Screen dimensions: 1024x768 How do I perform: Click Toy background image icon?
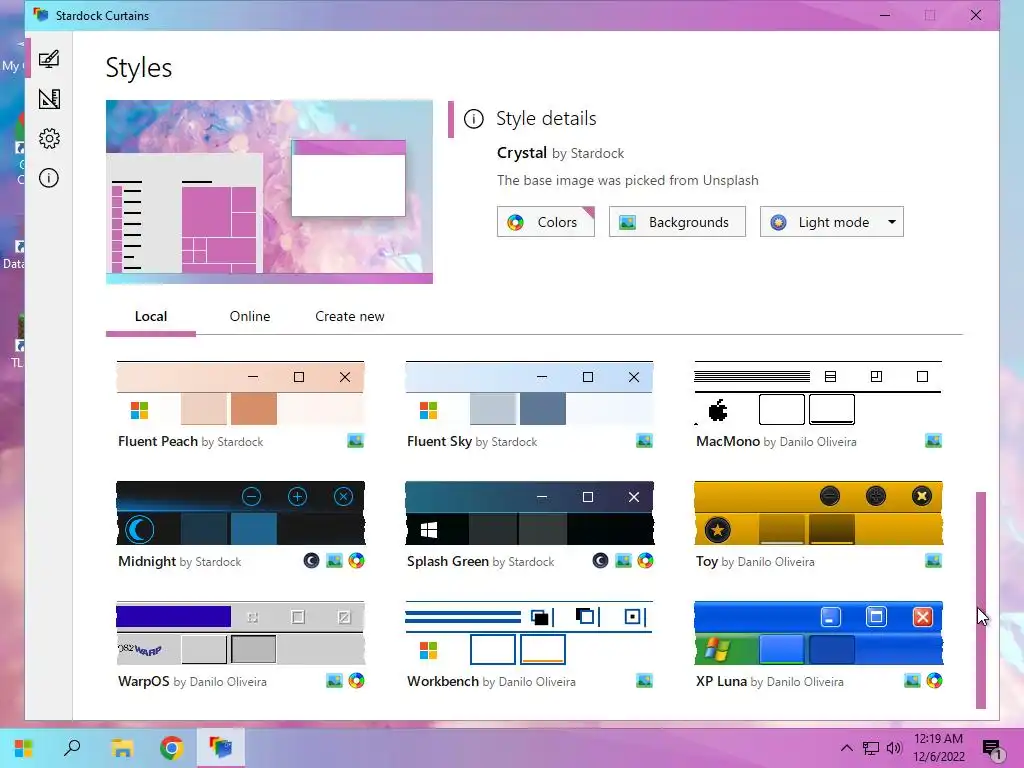click(933, 561)
